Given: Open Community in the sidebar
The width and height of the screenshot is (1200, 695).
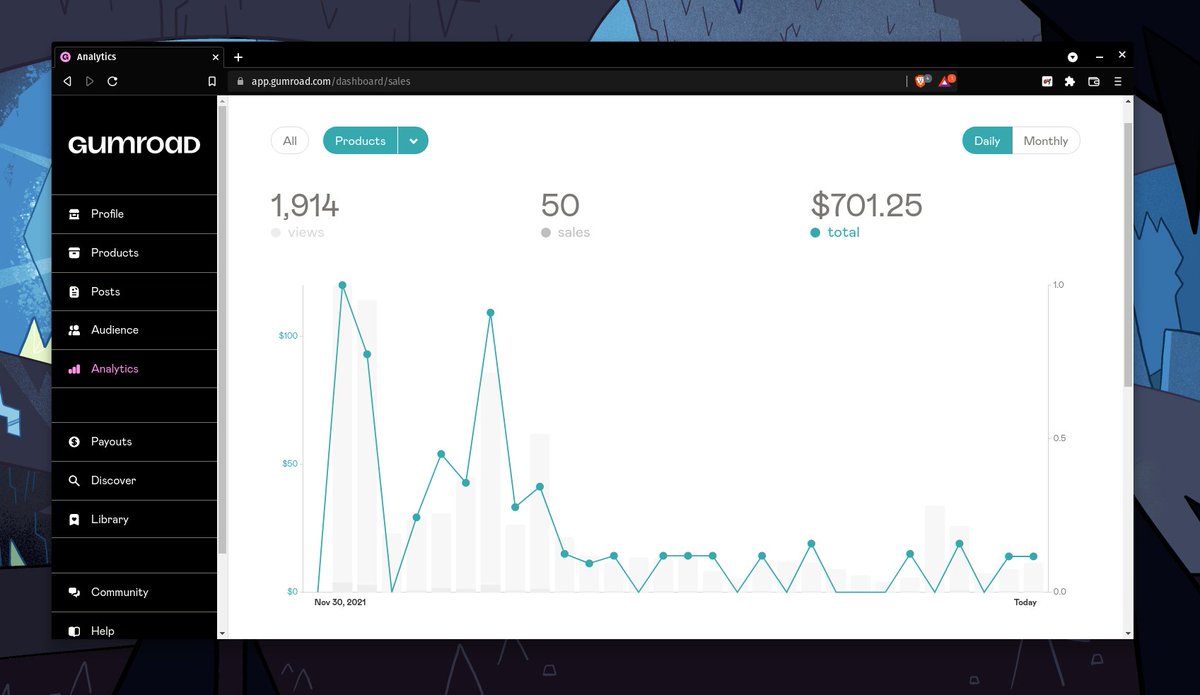Looking at the screenshot, I should [134, 592].
